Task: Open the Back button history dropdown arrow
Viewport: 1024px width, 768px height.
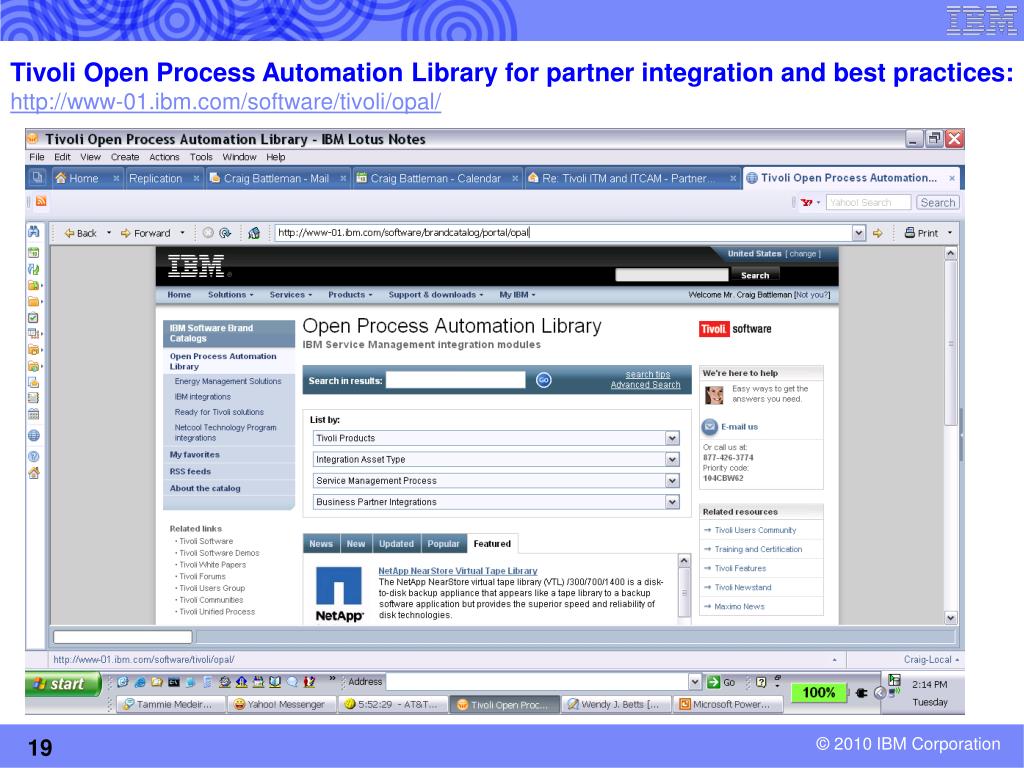Action: tap(108, 232)
